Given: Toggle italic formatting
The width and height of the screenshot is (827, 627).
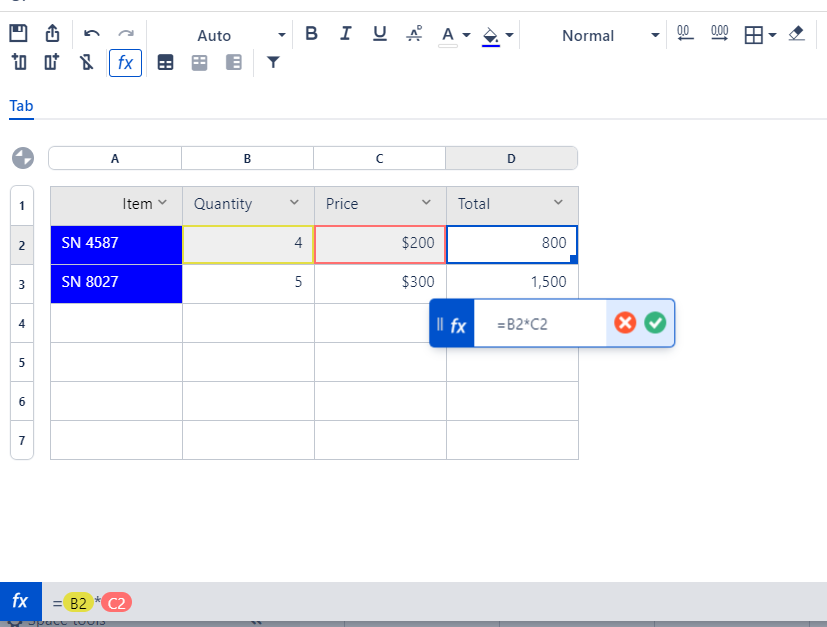Looking at the screenshot, I should (x=345, y=33).
